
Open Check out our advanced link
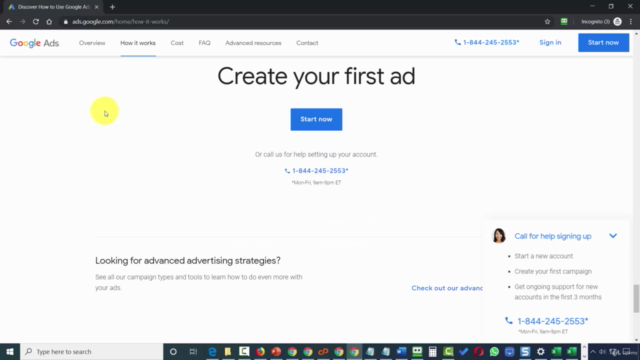(447, 288)
